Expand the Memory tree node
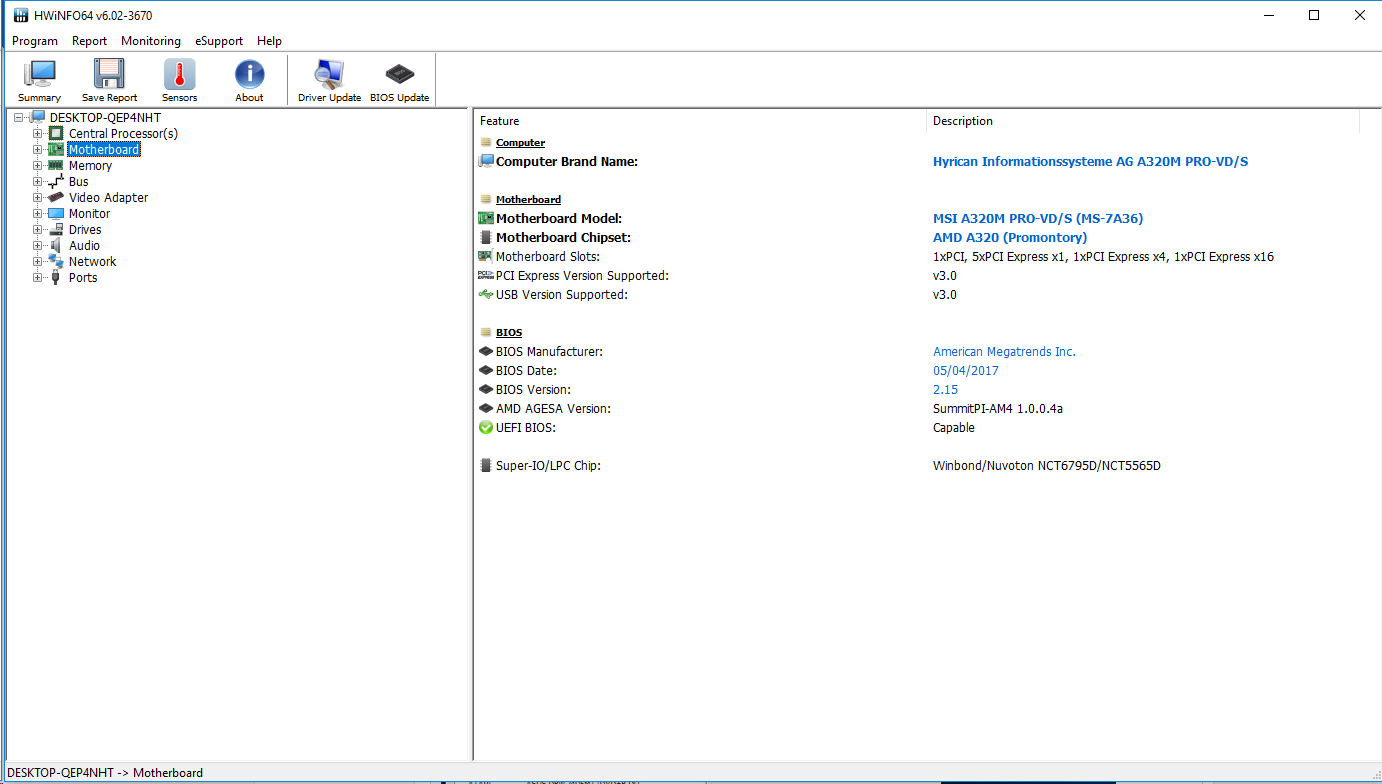 coord(38,166)
